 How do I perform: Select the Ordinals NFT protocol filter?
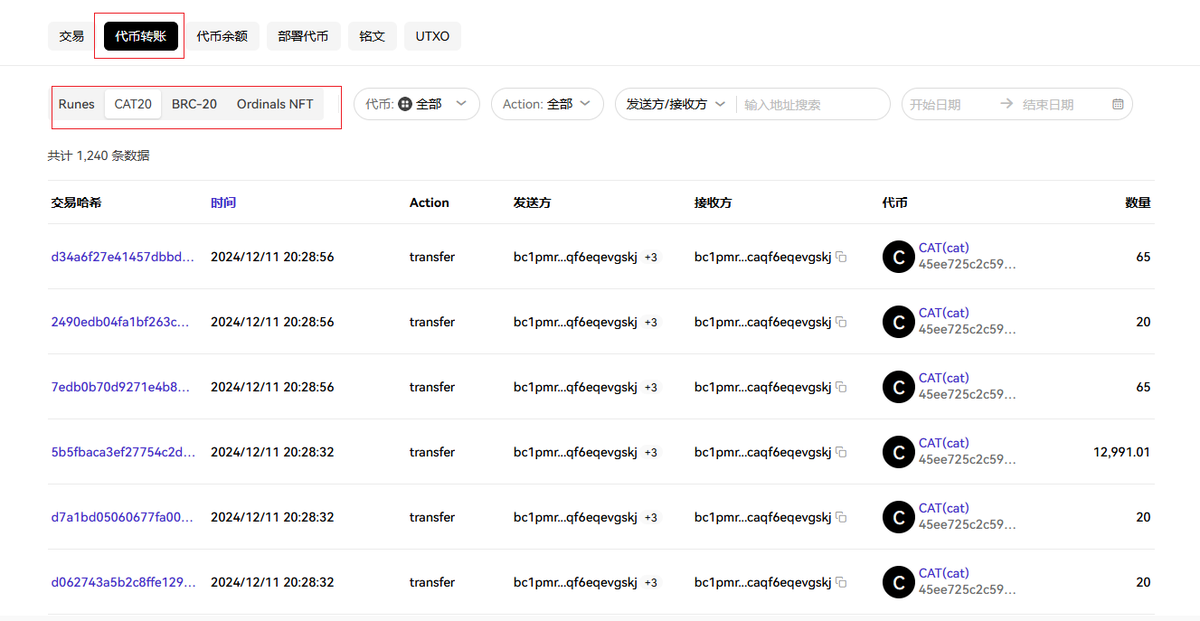click(x=275, y=104)
